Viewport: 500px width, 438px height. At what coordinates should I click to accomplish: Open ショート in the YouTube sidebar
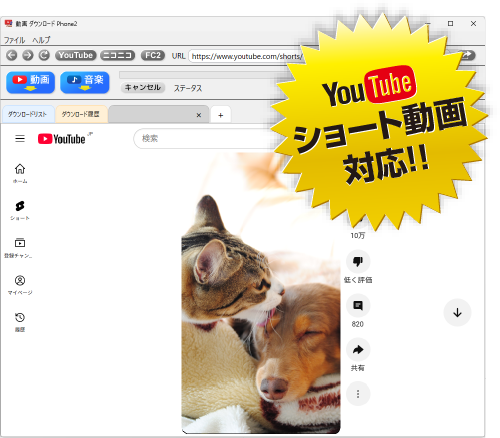tap(20, 210)
